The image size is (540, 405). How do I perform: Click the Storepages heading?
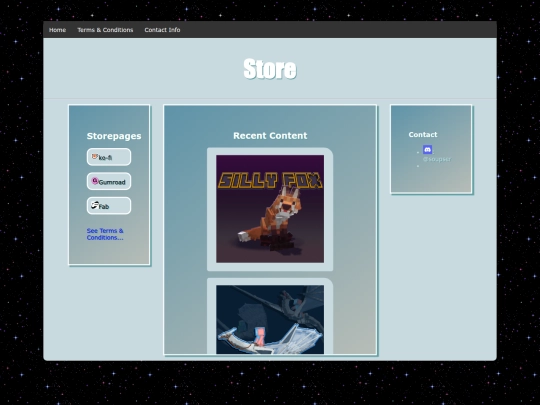114,136
